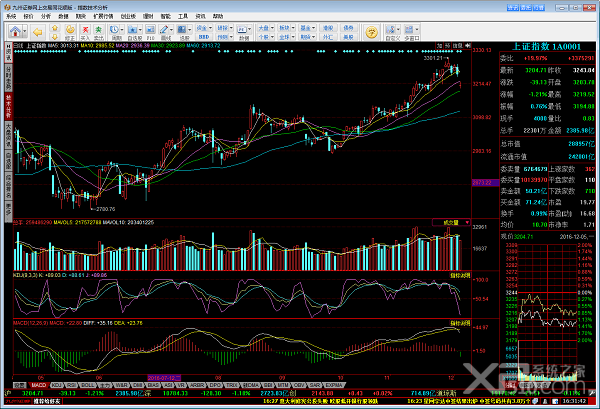The height and width of the screenshot is (409, 600).
Task: Open the 资讯 menu
Action: tap(201, 16)
